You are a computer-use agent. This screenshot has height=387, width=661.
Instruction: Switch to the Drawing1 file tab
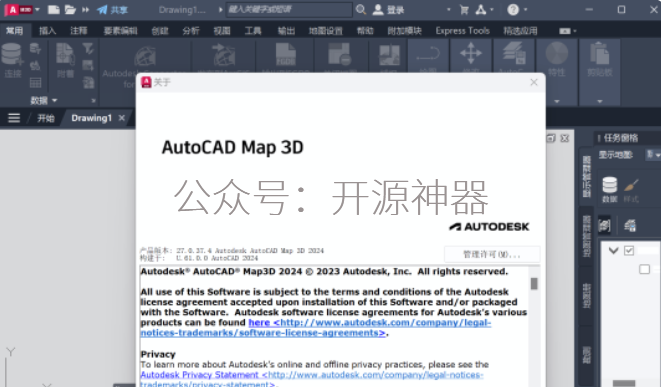[x=91, y=118]
